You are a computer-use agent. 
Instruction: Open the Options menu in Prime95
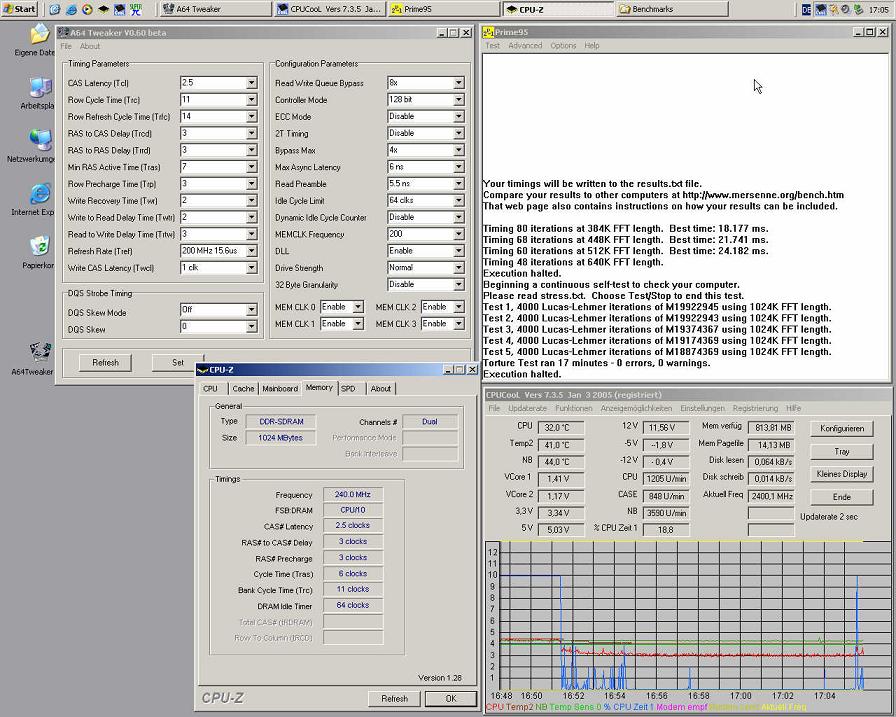563,45
